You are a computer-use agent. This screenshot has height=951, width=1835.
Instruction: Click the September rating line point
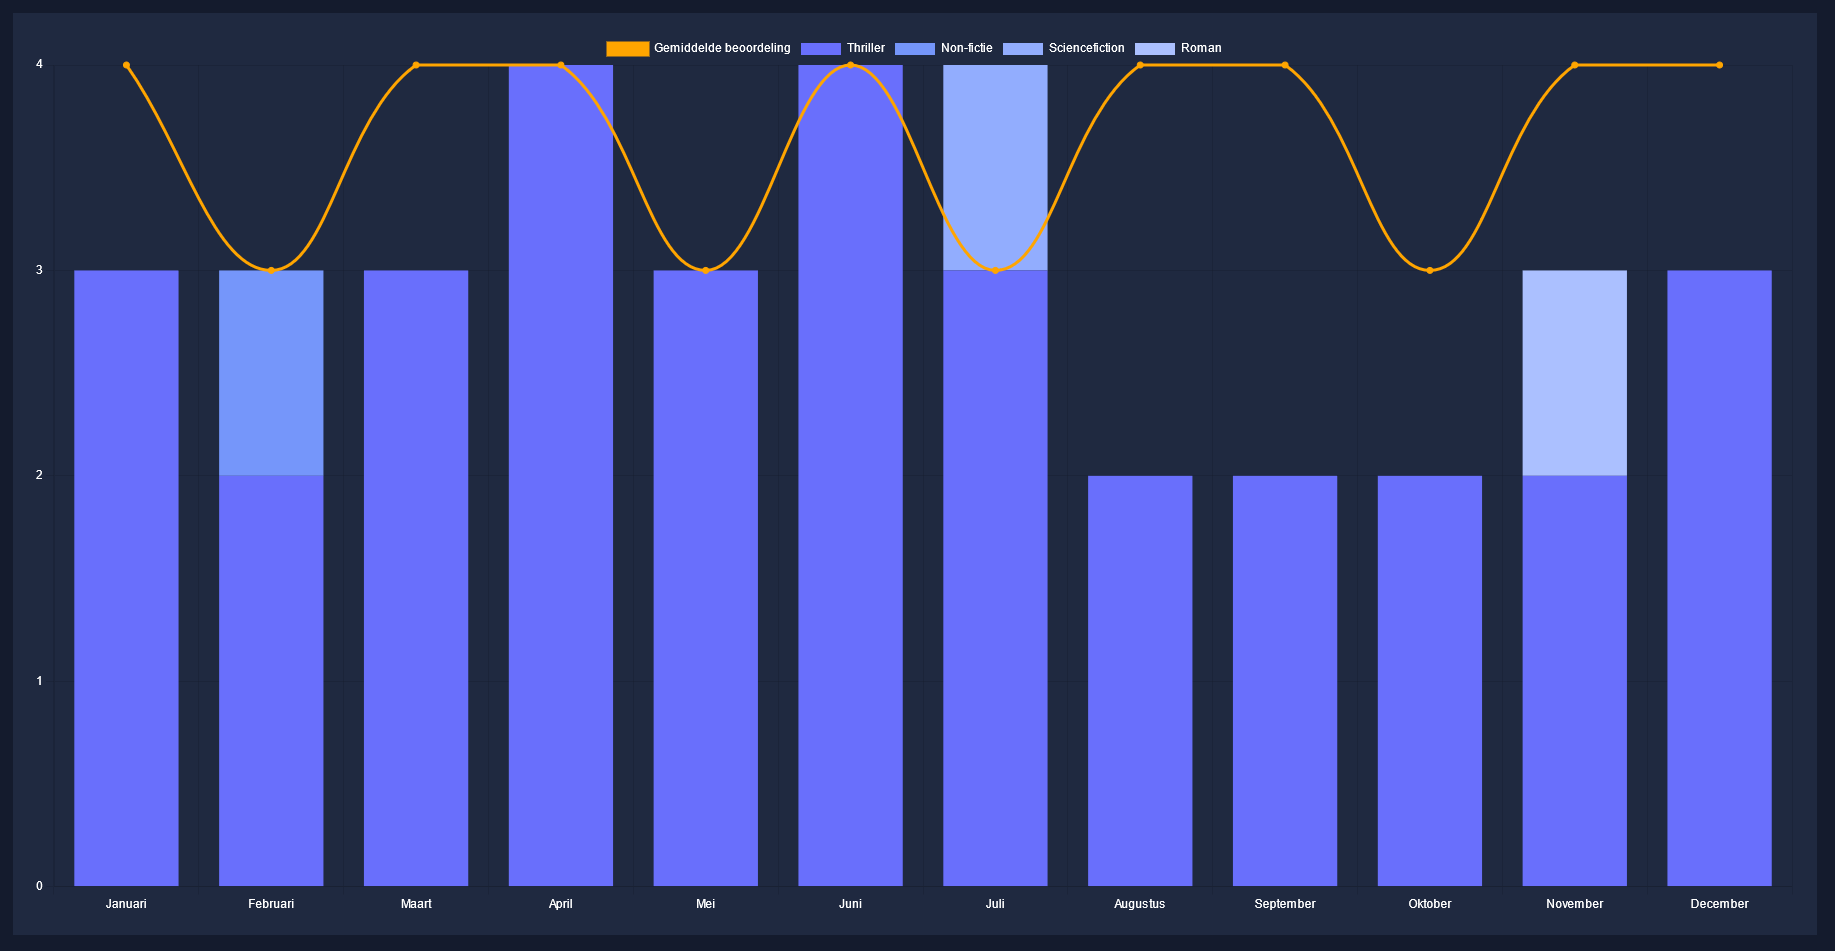click(1285, 65)
